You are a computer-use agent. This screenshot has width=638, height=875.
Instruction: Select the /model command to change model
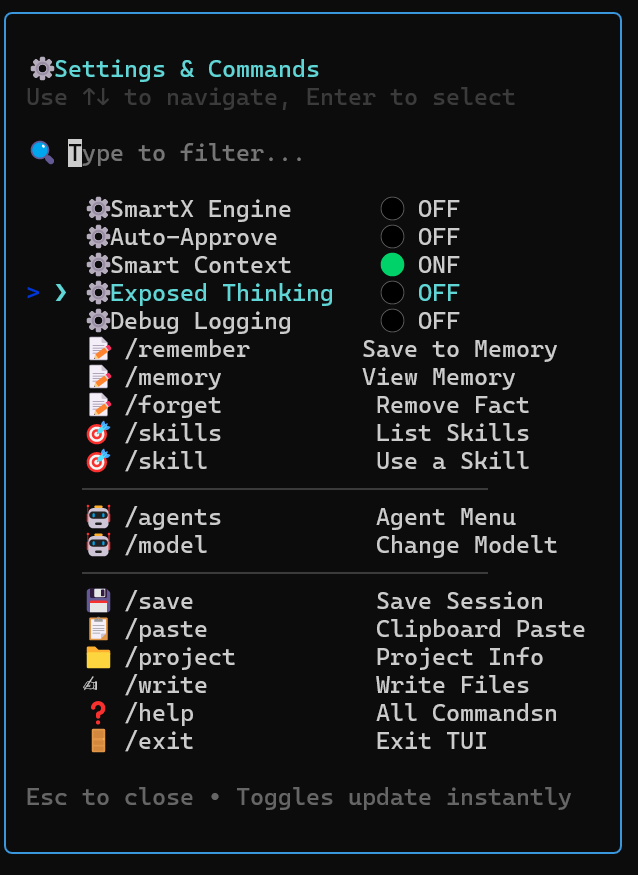(x=166, y=545)
